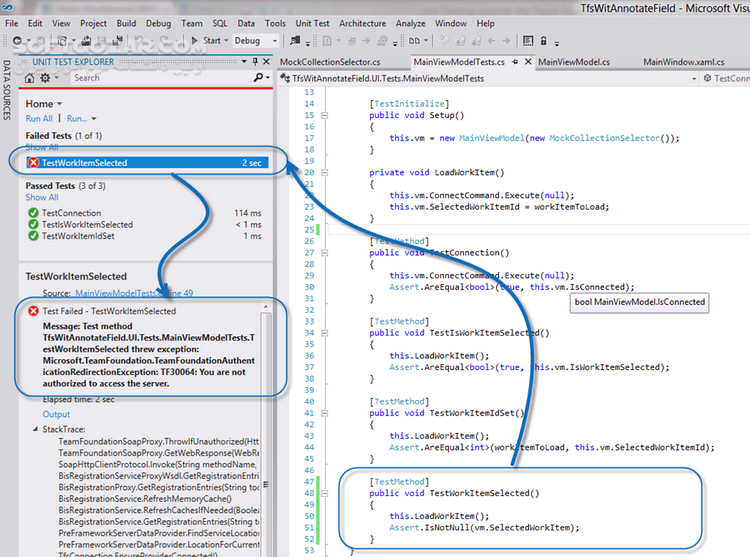Click the Run All link
Viewport: 750px width, 557px height.
[x=39, y=118]
